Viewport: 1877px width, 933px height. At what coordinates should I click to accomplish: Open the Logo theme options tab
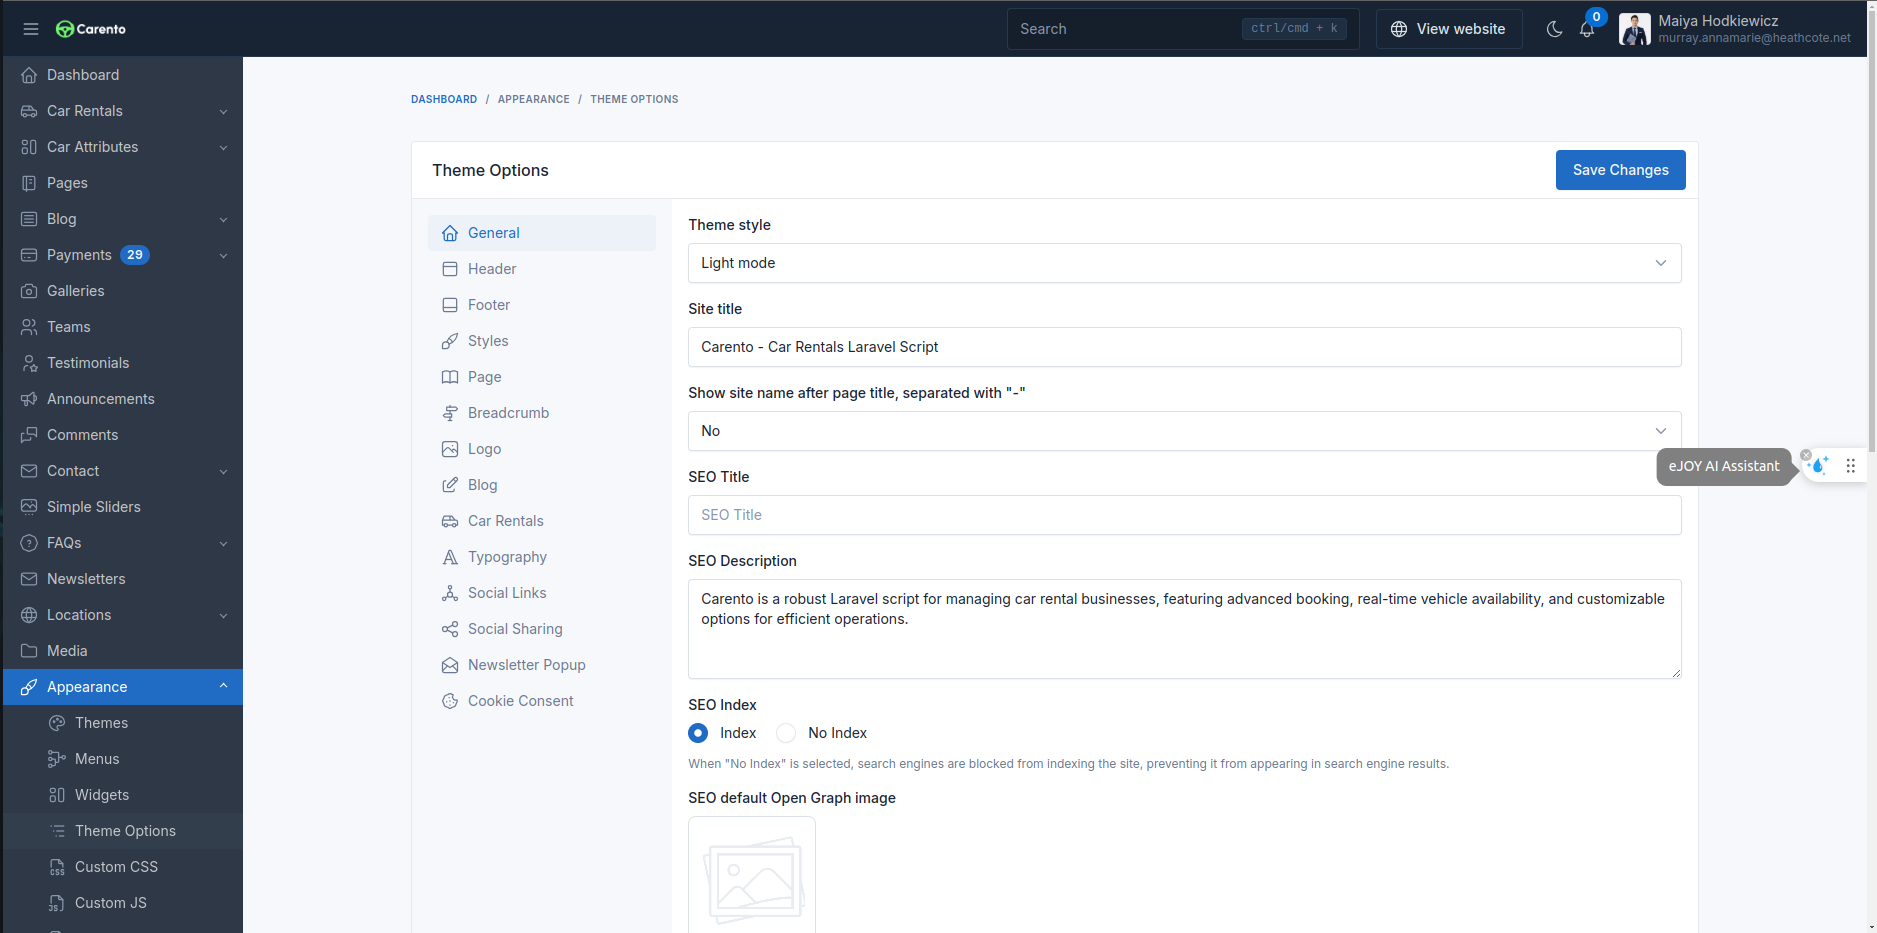click(x=542, y=449)
